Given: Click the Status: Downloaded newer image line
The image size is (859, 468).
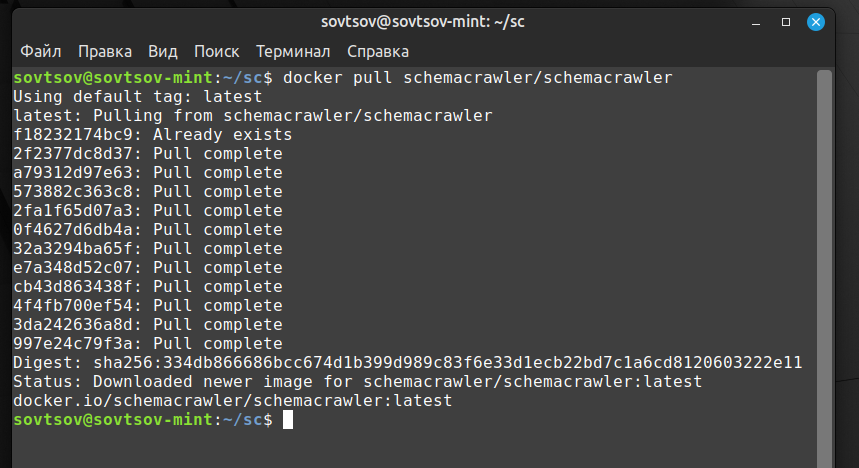Looking at the screenshot, I should point(358,381).
